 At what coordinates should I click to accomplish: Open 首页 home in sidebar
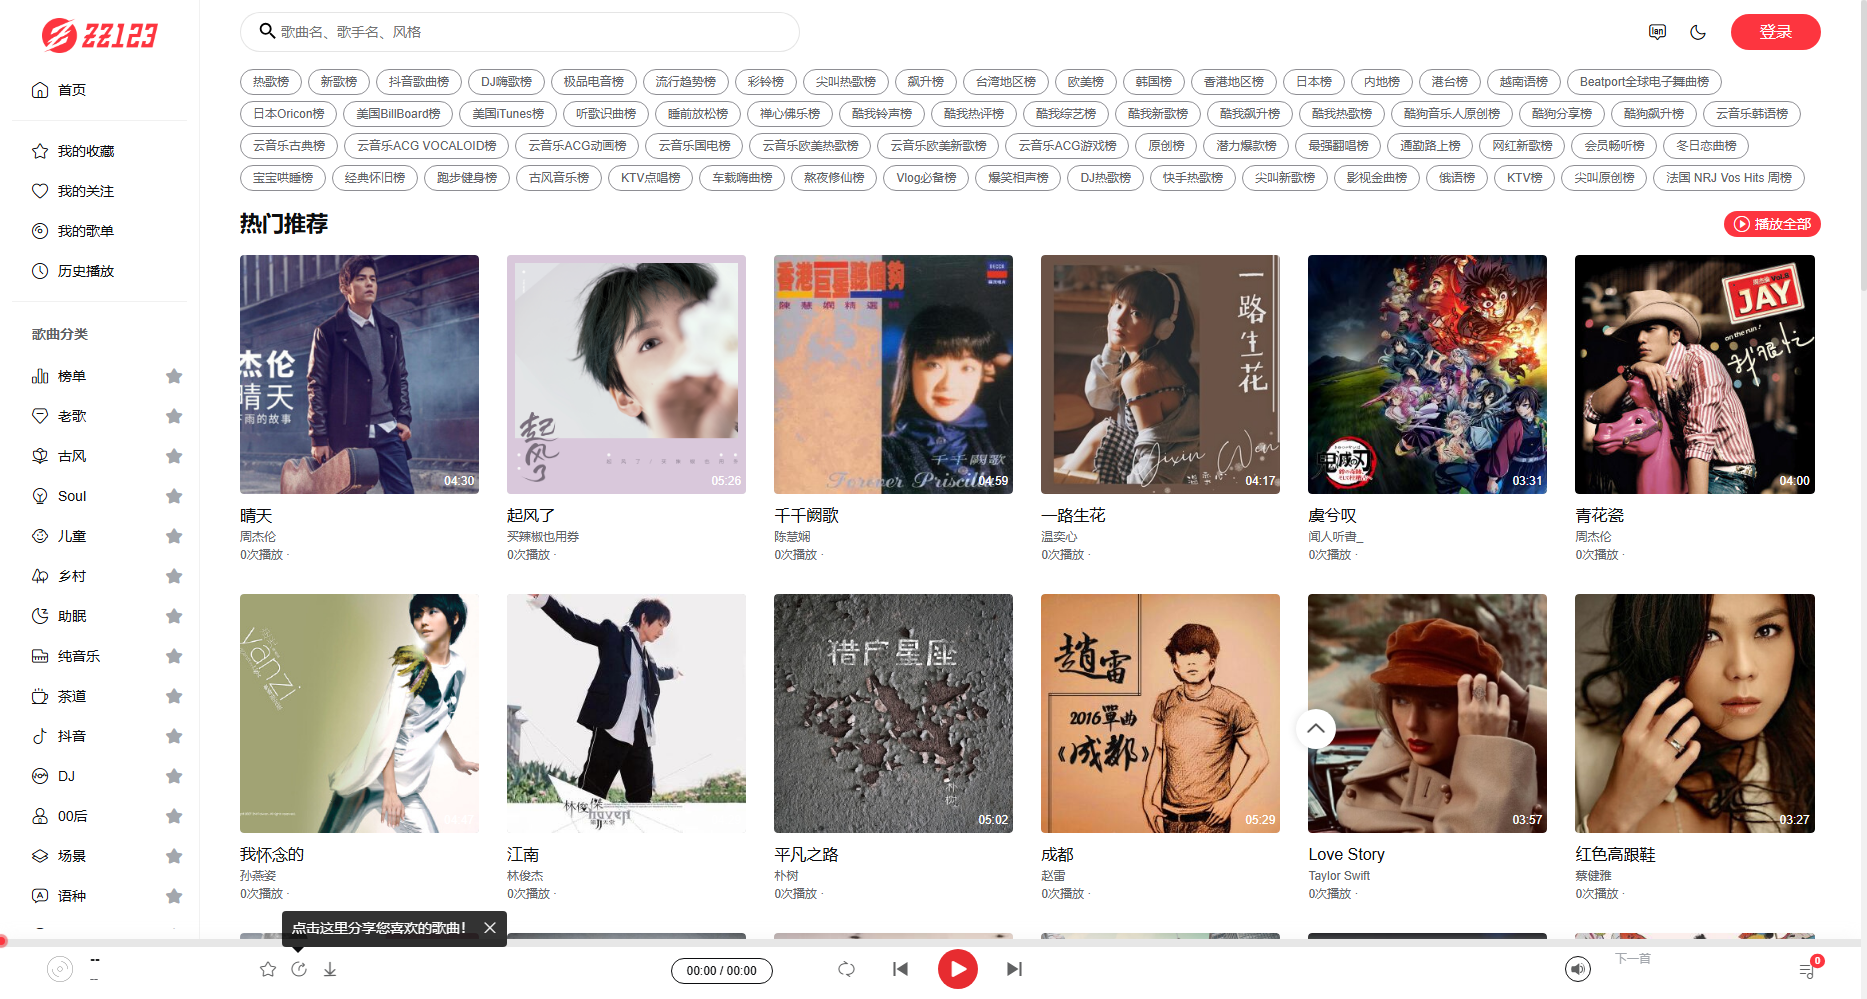click(59, 90)
